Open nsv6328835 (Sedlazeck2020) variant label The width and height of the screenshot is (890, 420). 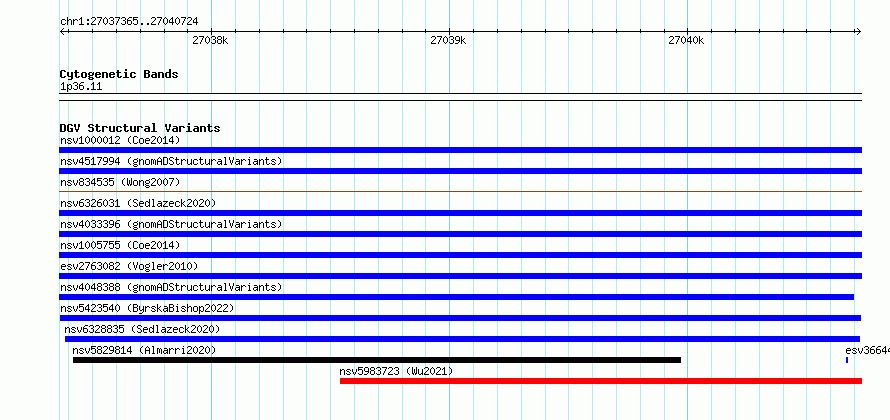click(142, 329)
